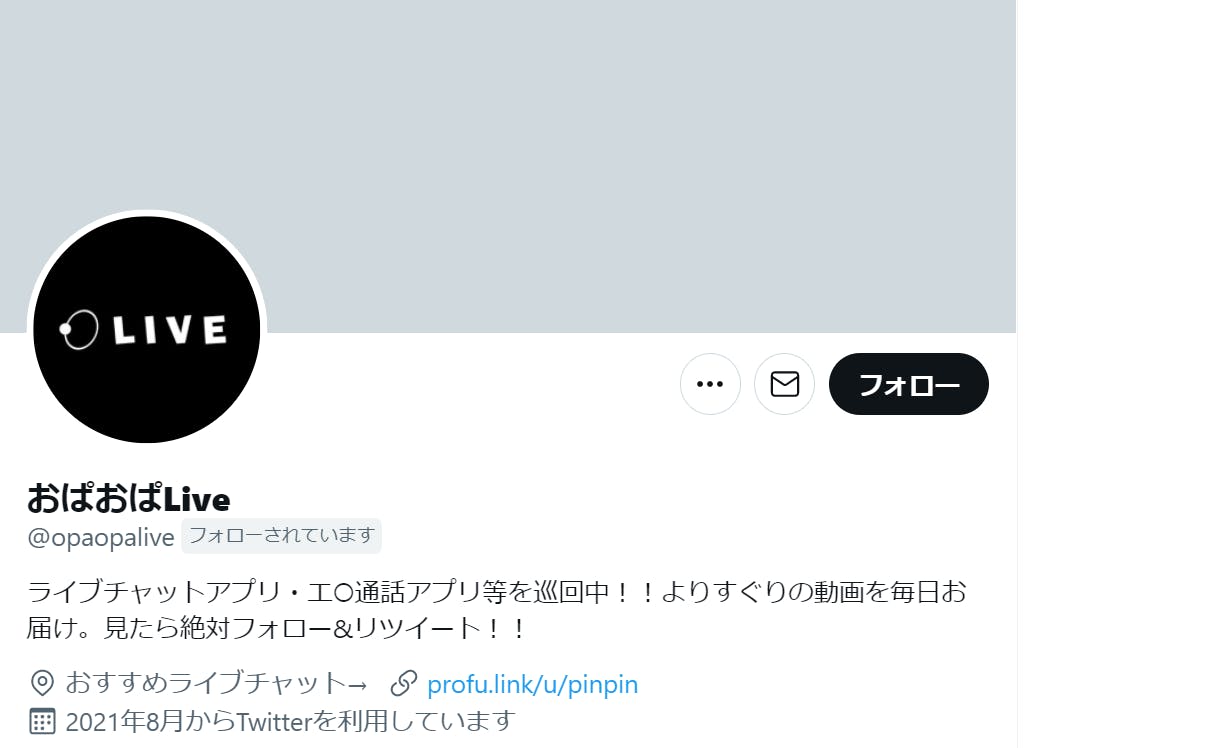Click the black area of the profile avatar
The image size is (1230, 748).
point(147,400)
